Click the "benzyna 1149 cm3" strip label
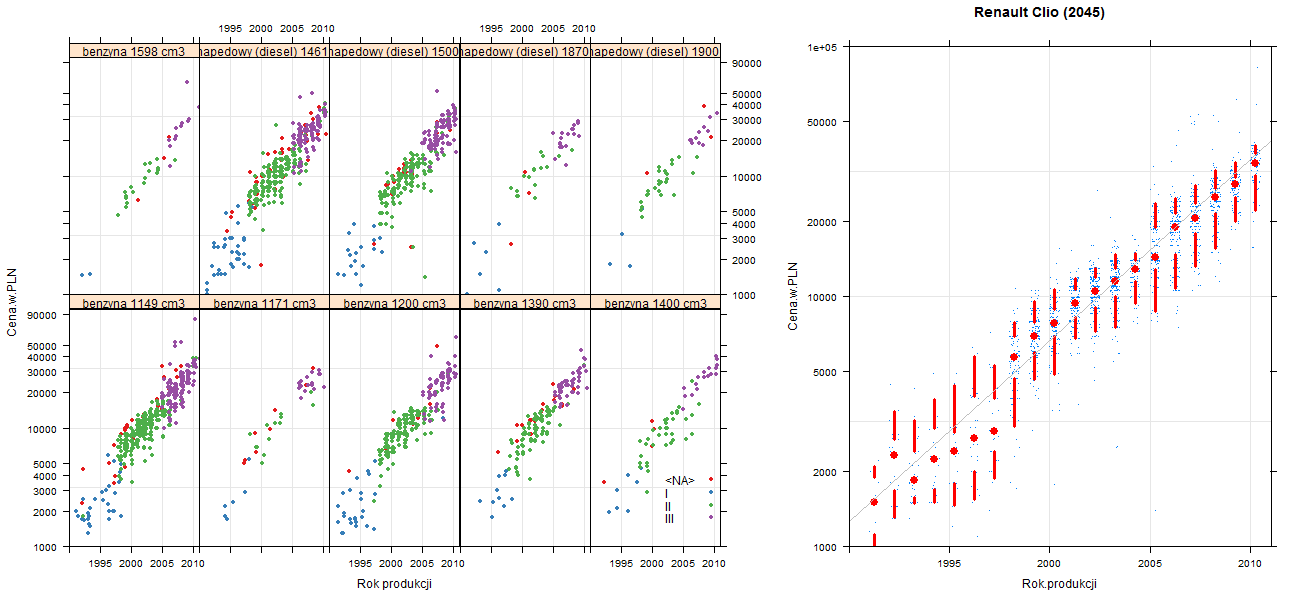The image size is (1300, 600). pyautogui.click(x=133, y=303)
